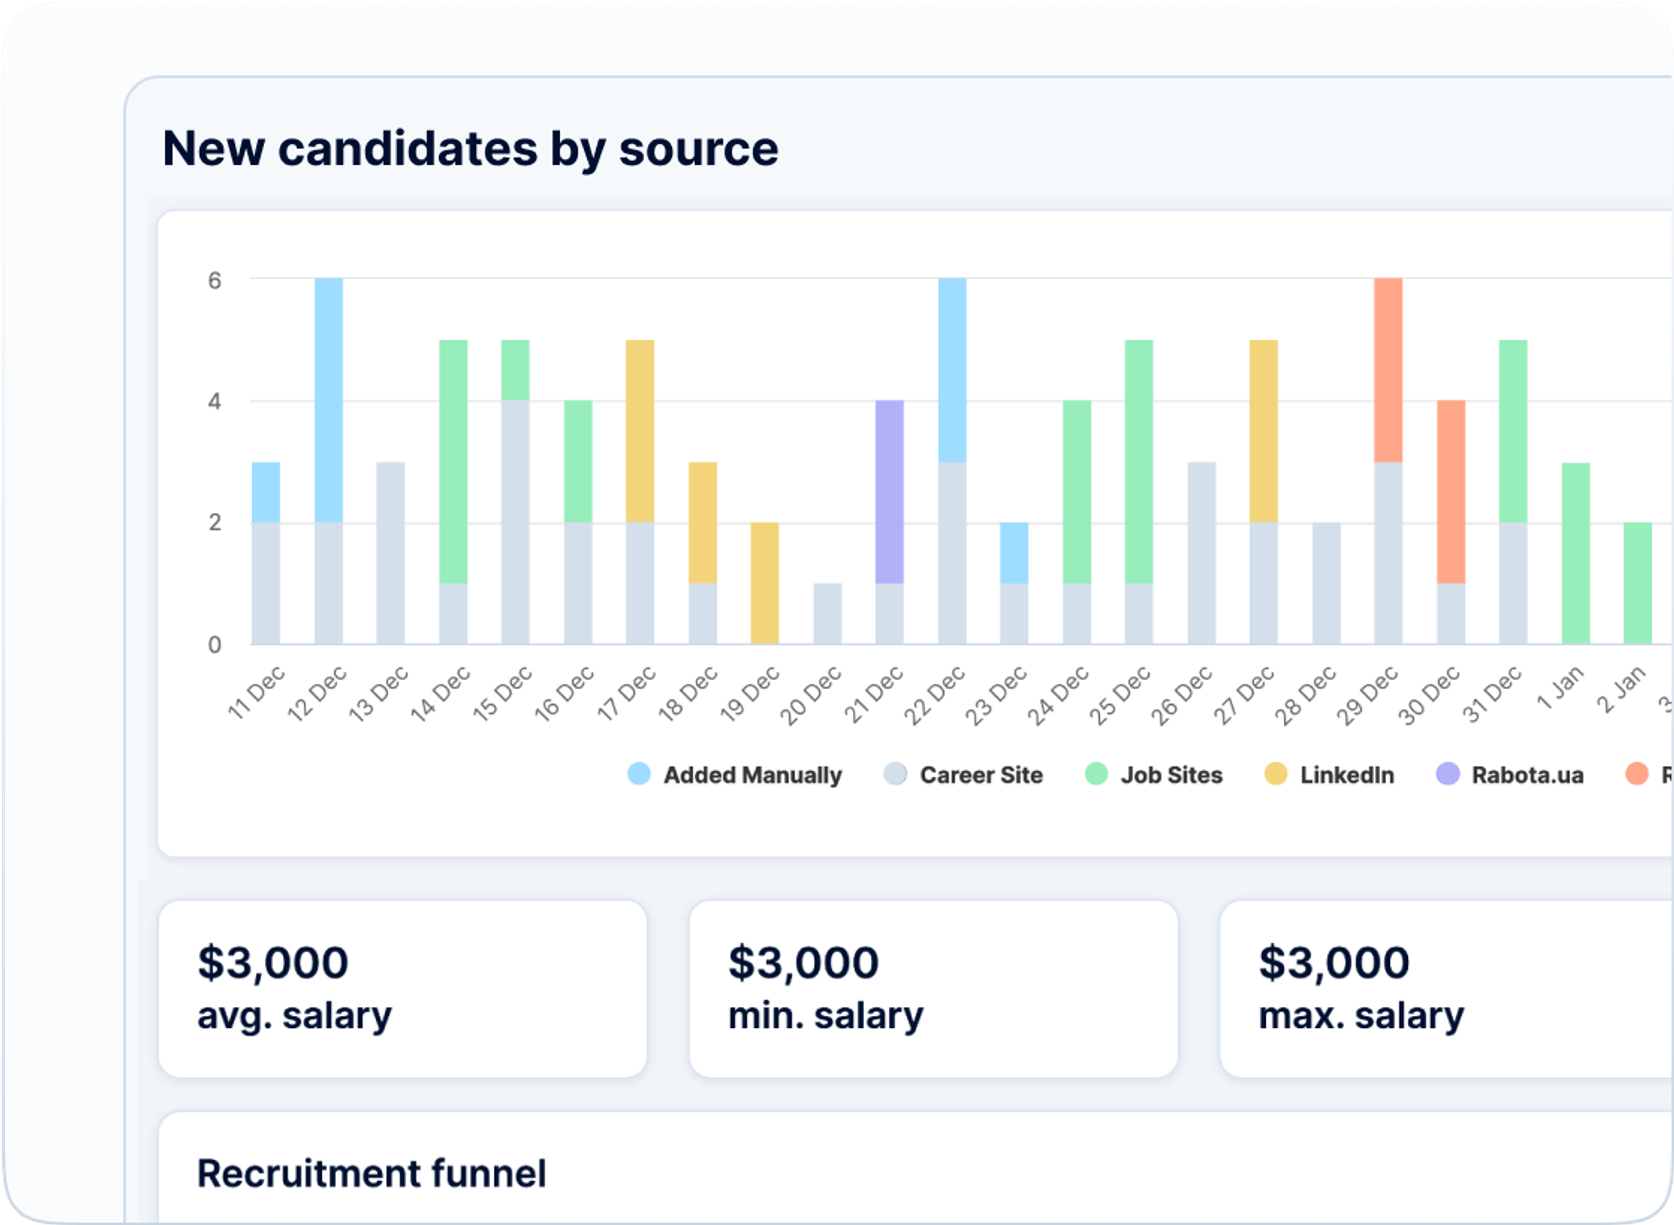Click the $3,000 max. salary card
The image size is (1674, 1225).
click(1446, 989)
